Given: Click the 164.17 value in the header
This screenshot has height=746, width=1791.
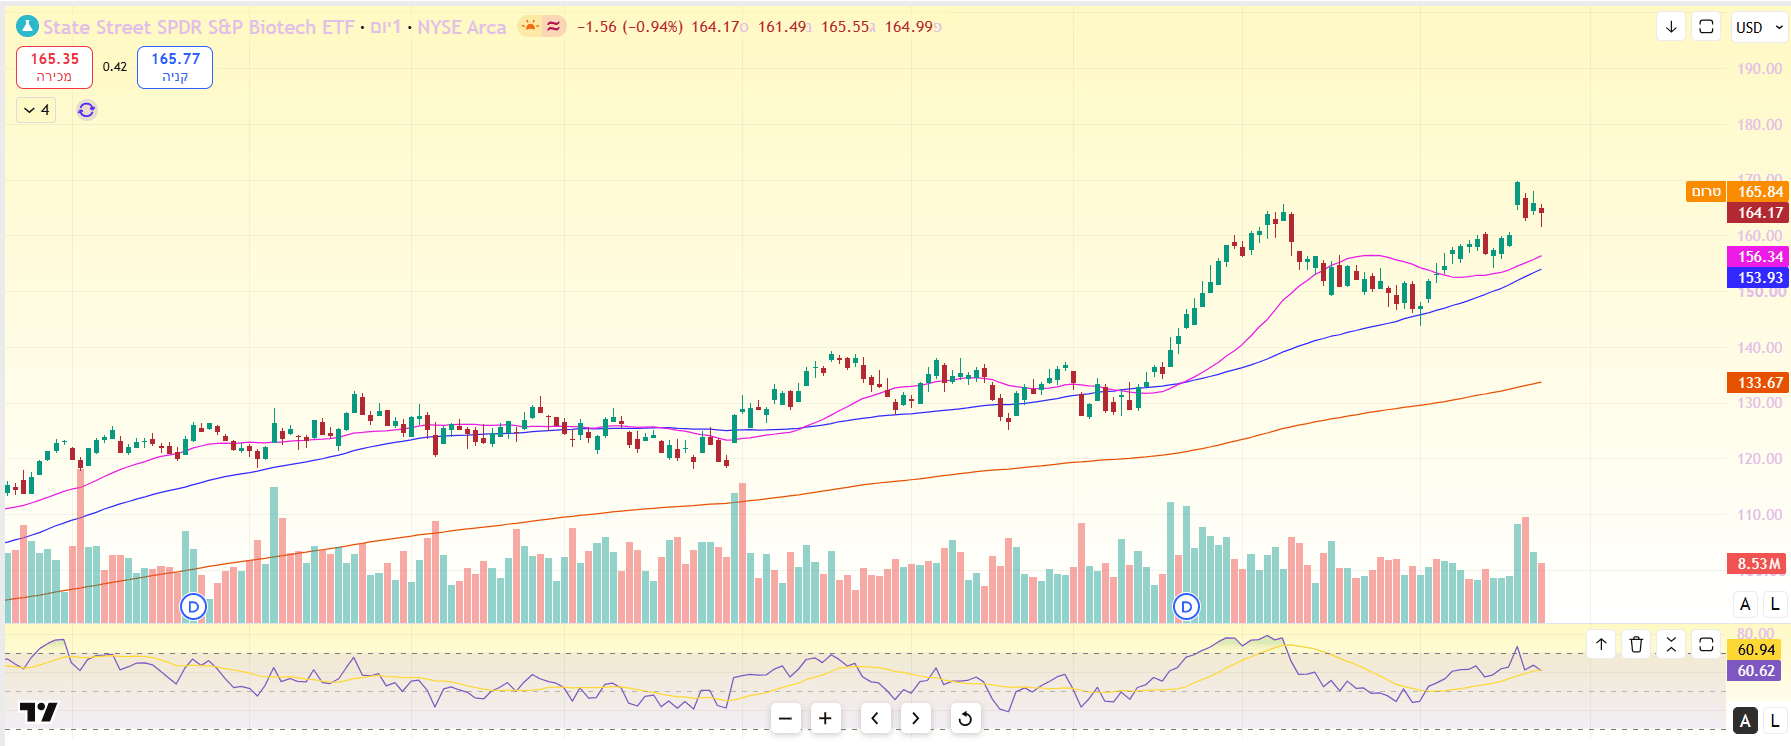Looking at the screenshot, I should pos(716,27).
